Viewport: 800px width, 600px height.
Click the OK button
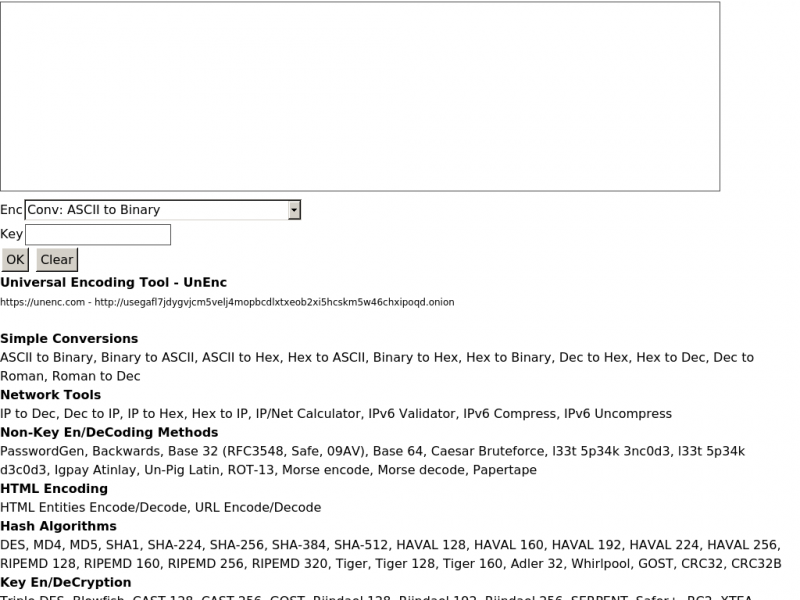point(15,260)
